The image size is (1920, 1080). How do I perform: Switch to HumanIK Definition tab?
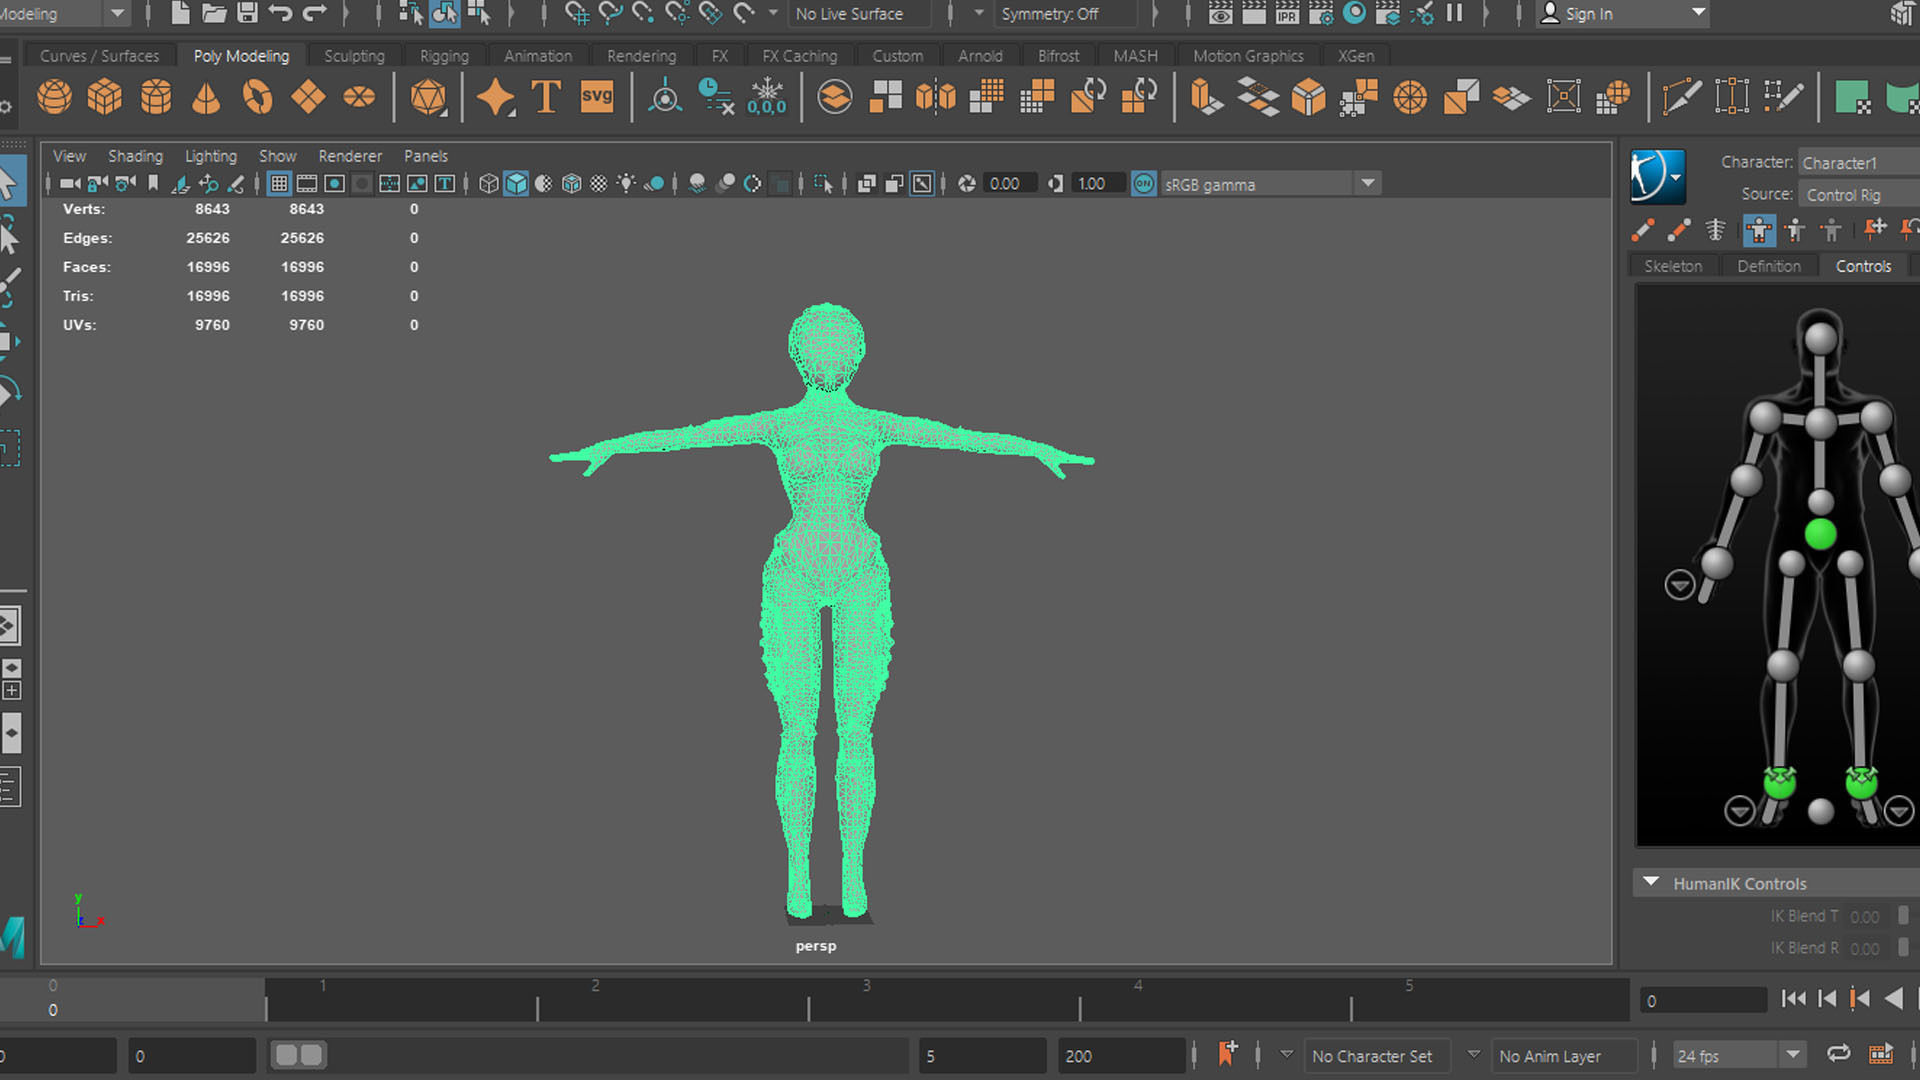(1769, 266)
